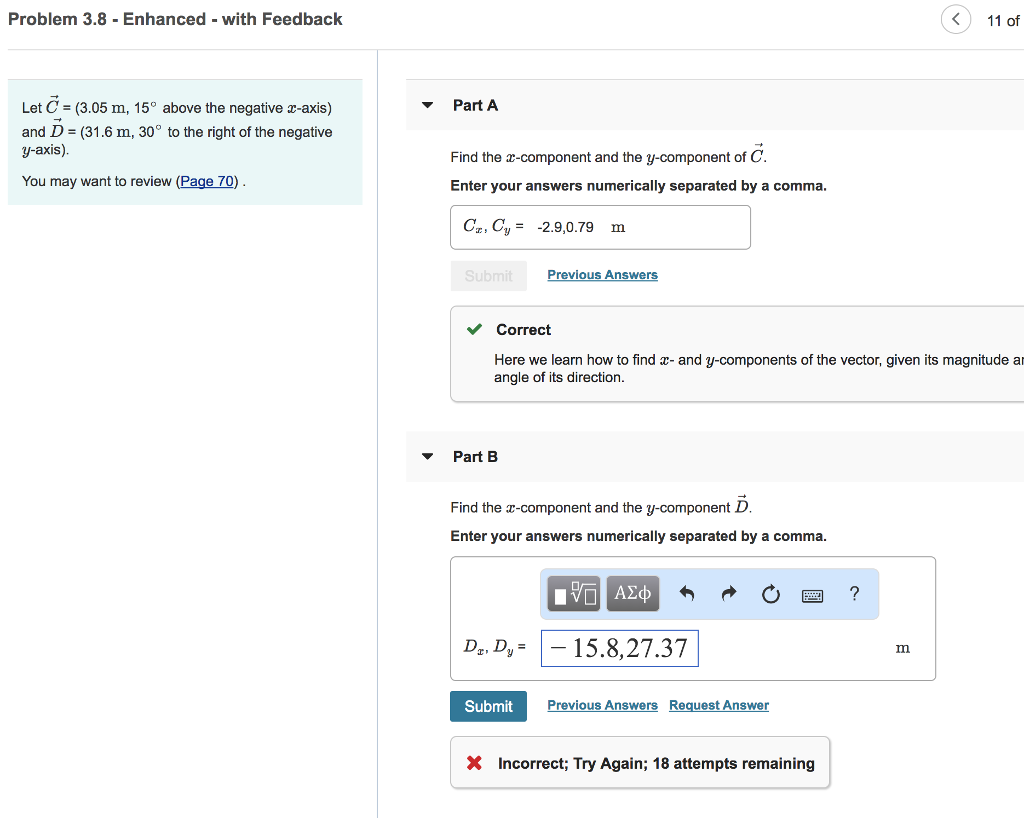View Previous Answers for Part B

[602, 706]
